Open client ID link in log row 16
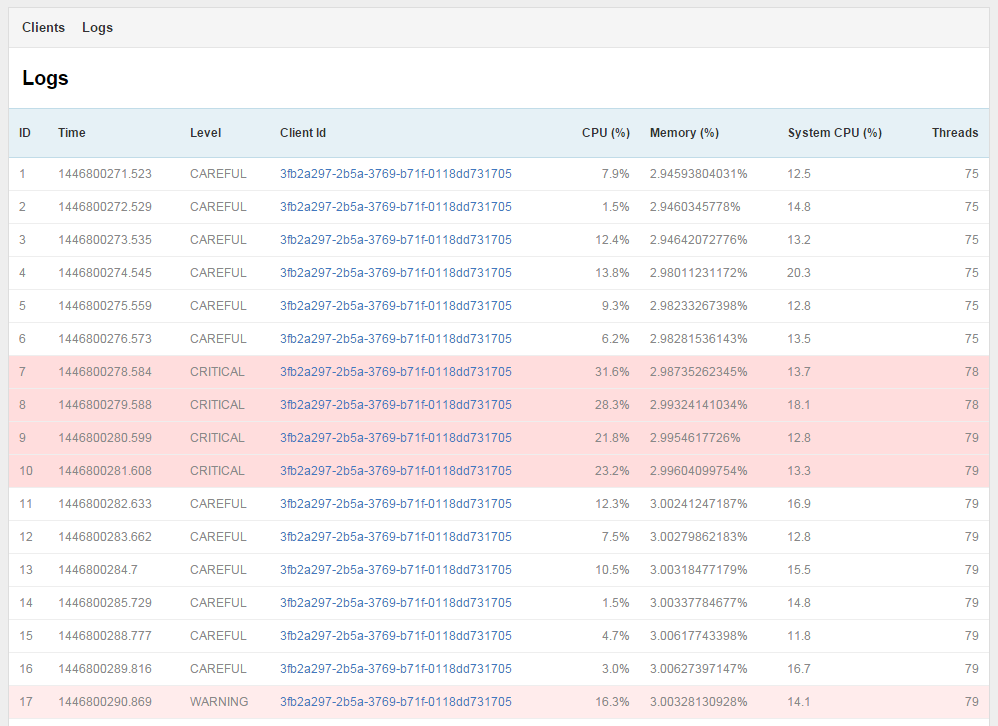 click(396, 669)
